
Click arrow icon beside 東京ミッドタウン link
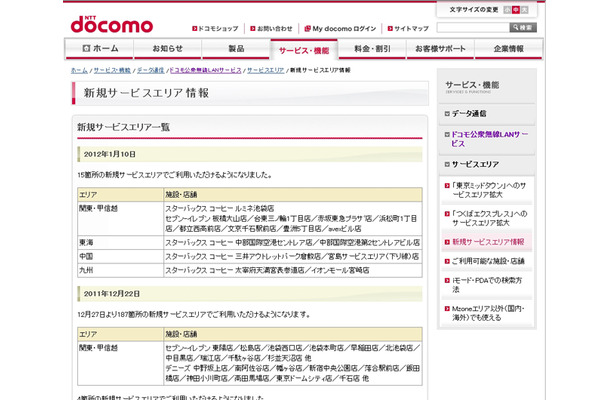click(x=447, y=186)
